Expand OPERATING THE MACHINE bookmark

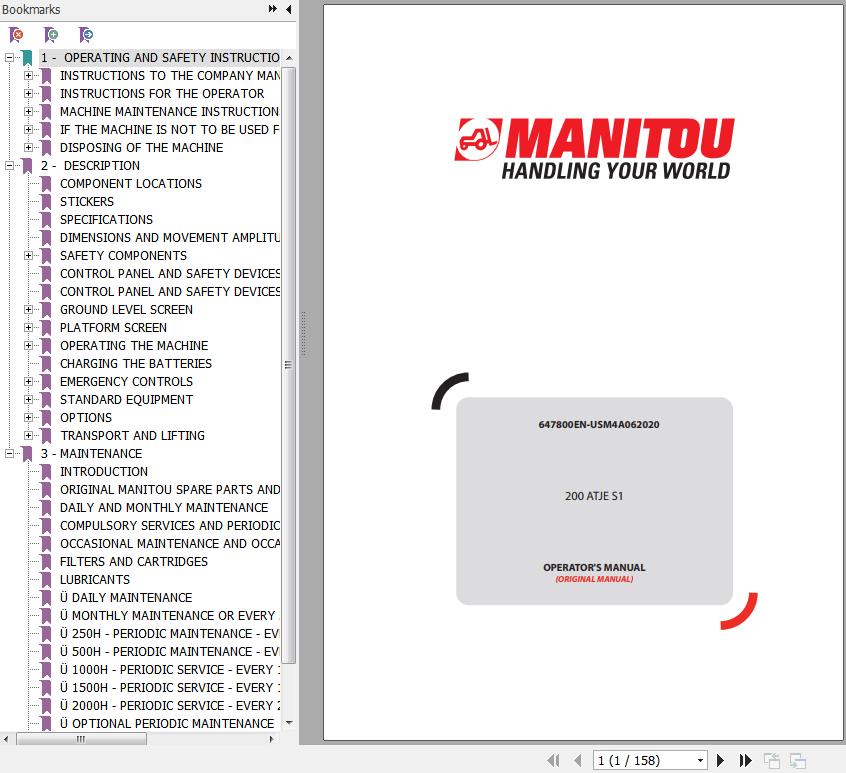click(29, 345)
